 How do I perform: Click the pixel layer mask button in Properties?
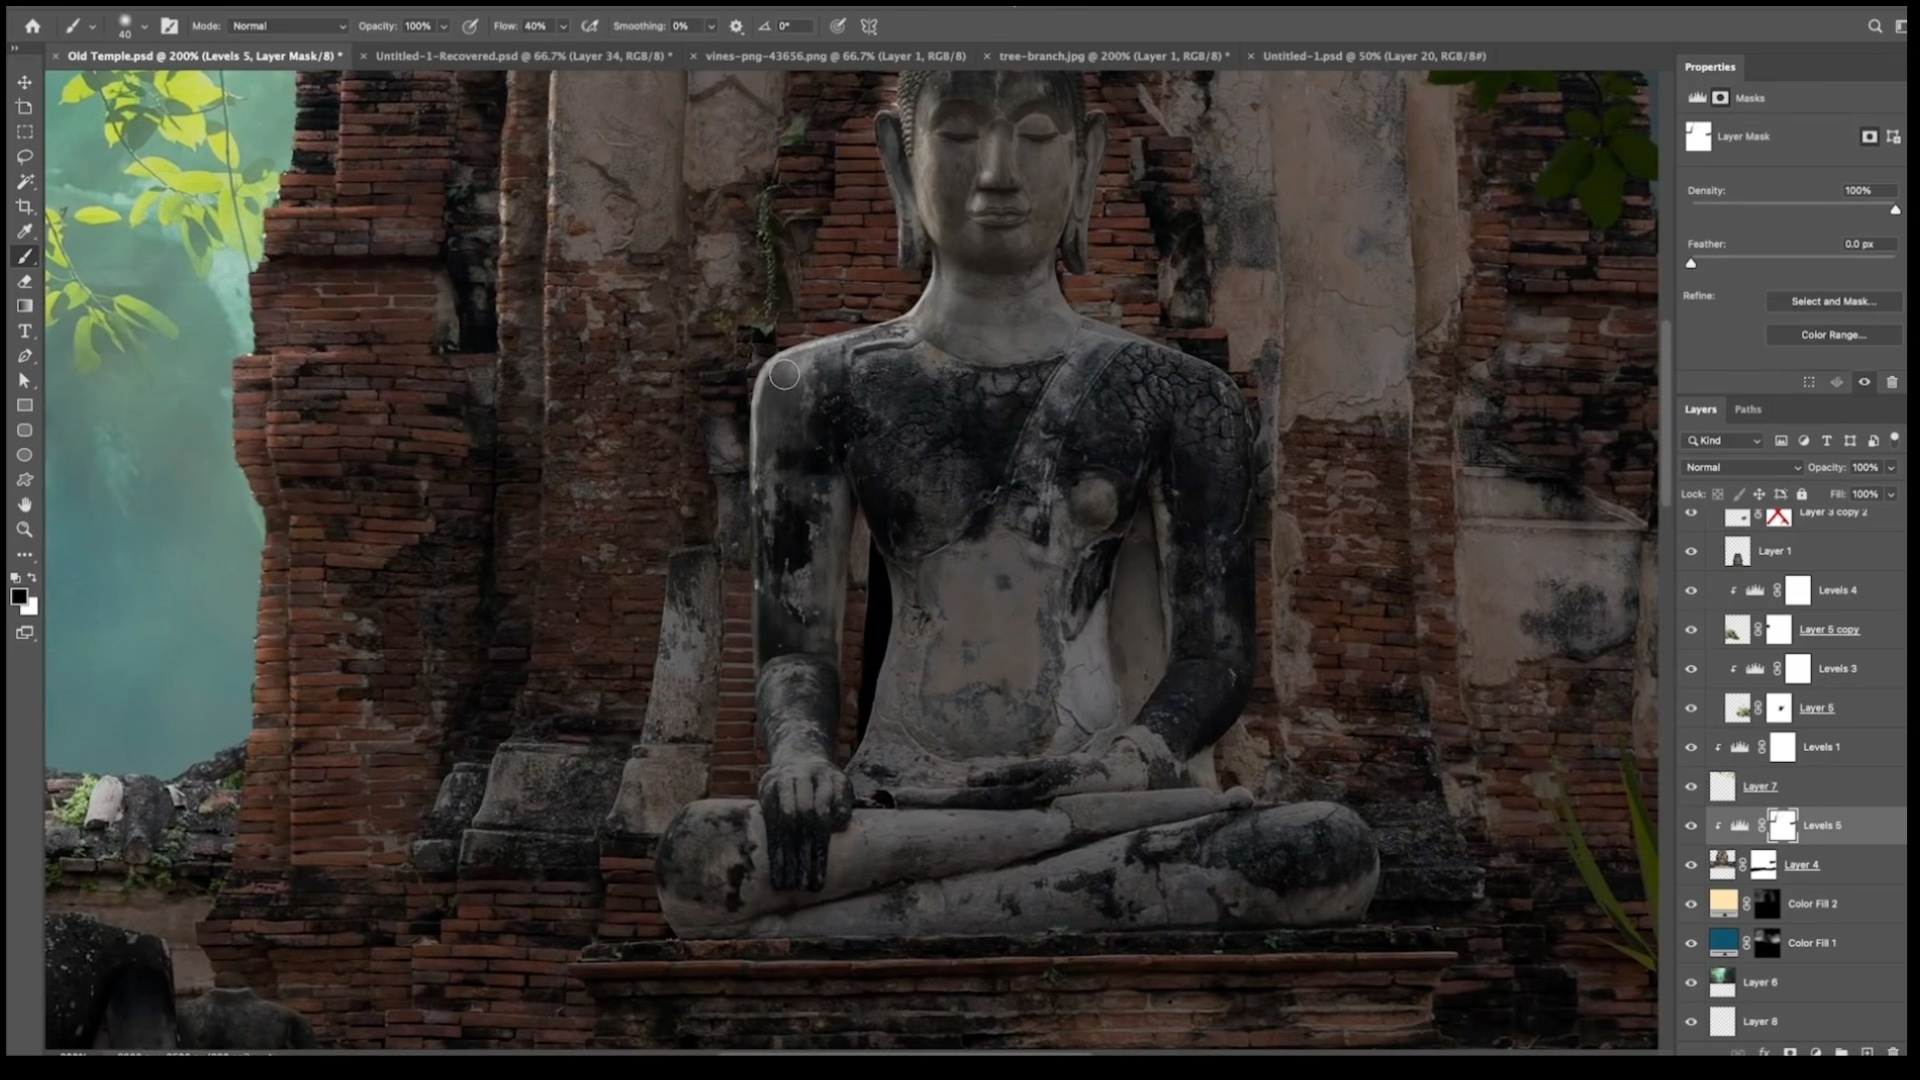coord(1869,136)
